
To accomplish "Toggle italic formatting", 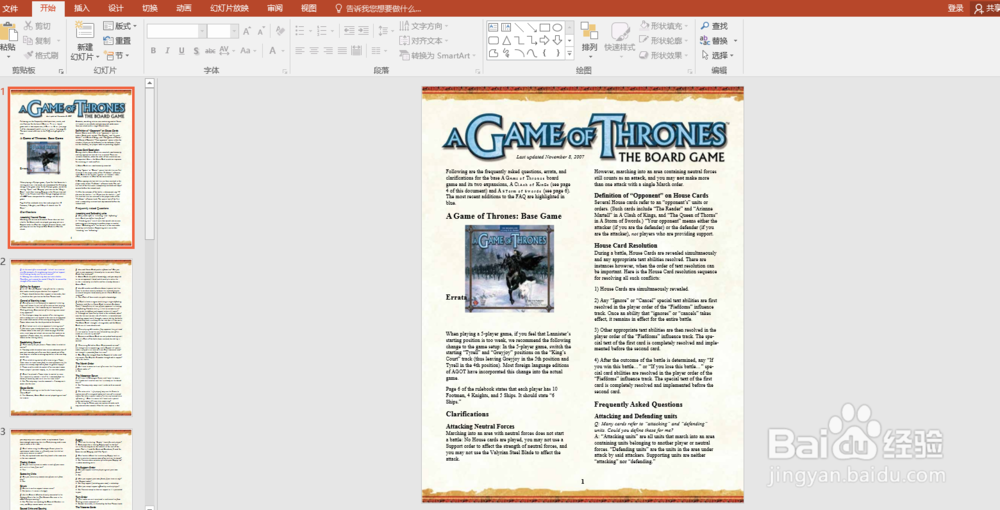I will tap(167, 50).
